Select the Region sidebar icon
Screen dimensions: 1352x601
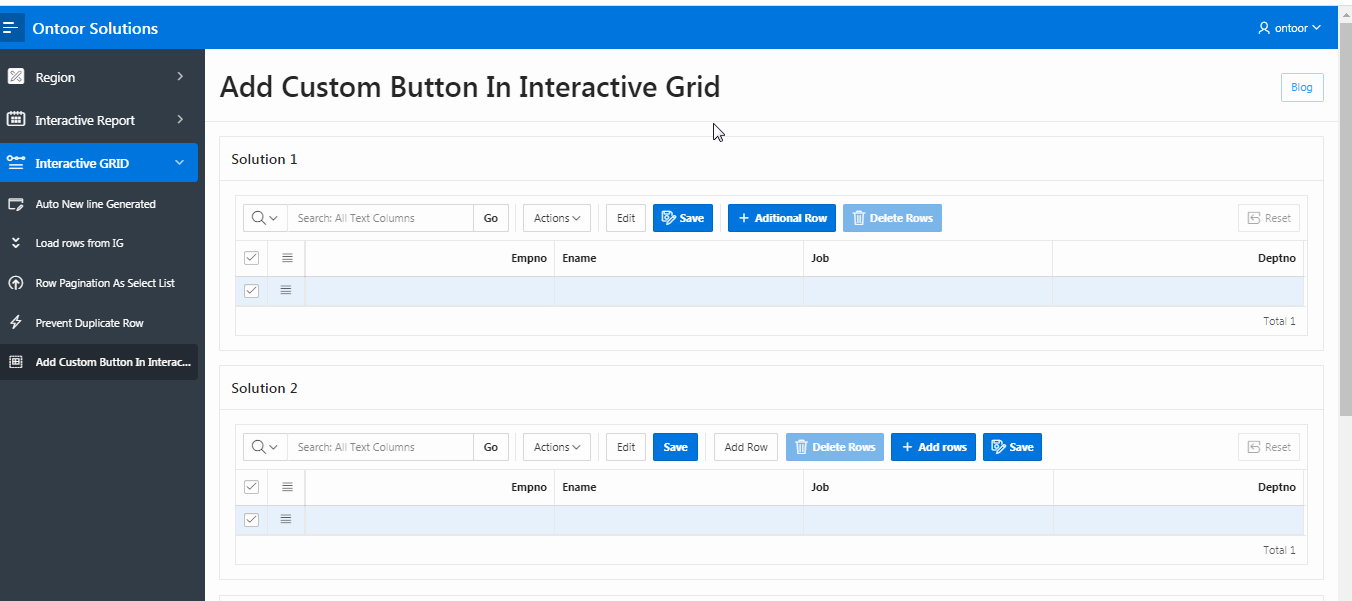click(17, 76)
